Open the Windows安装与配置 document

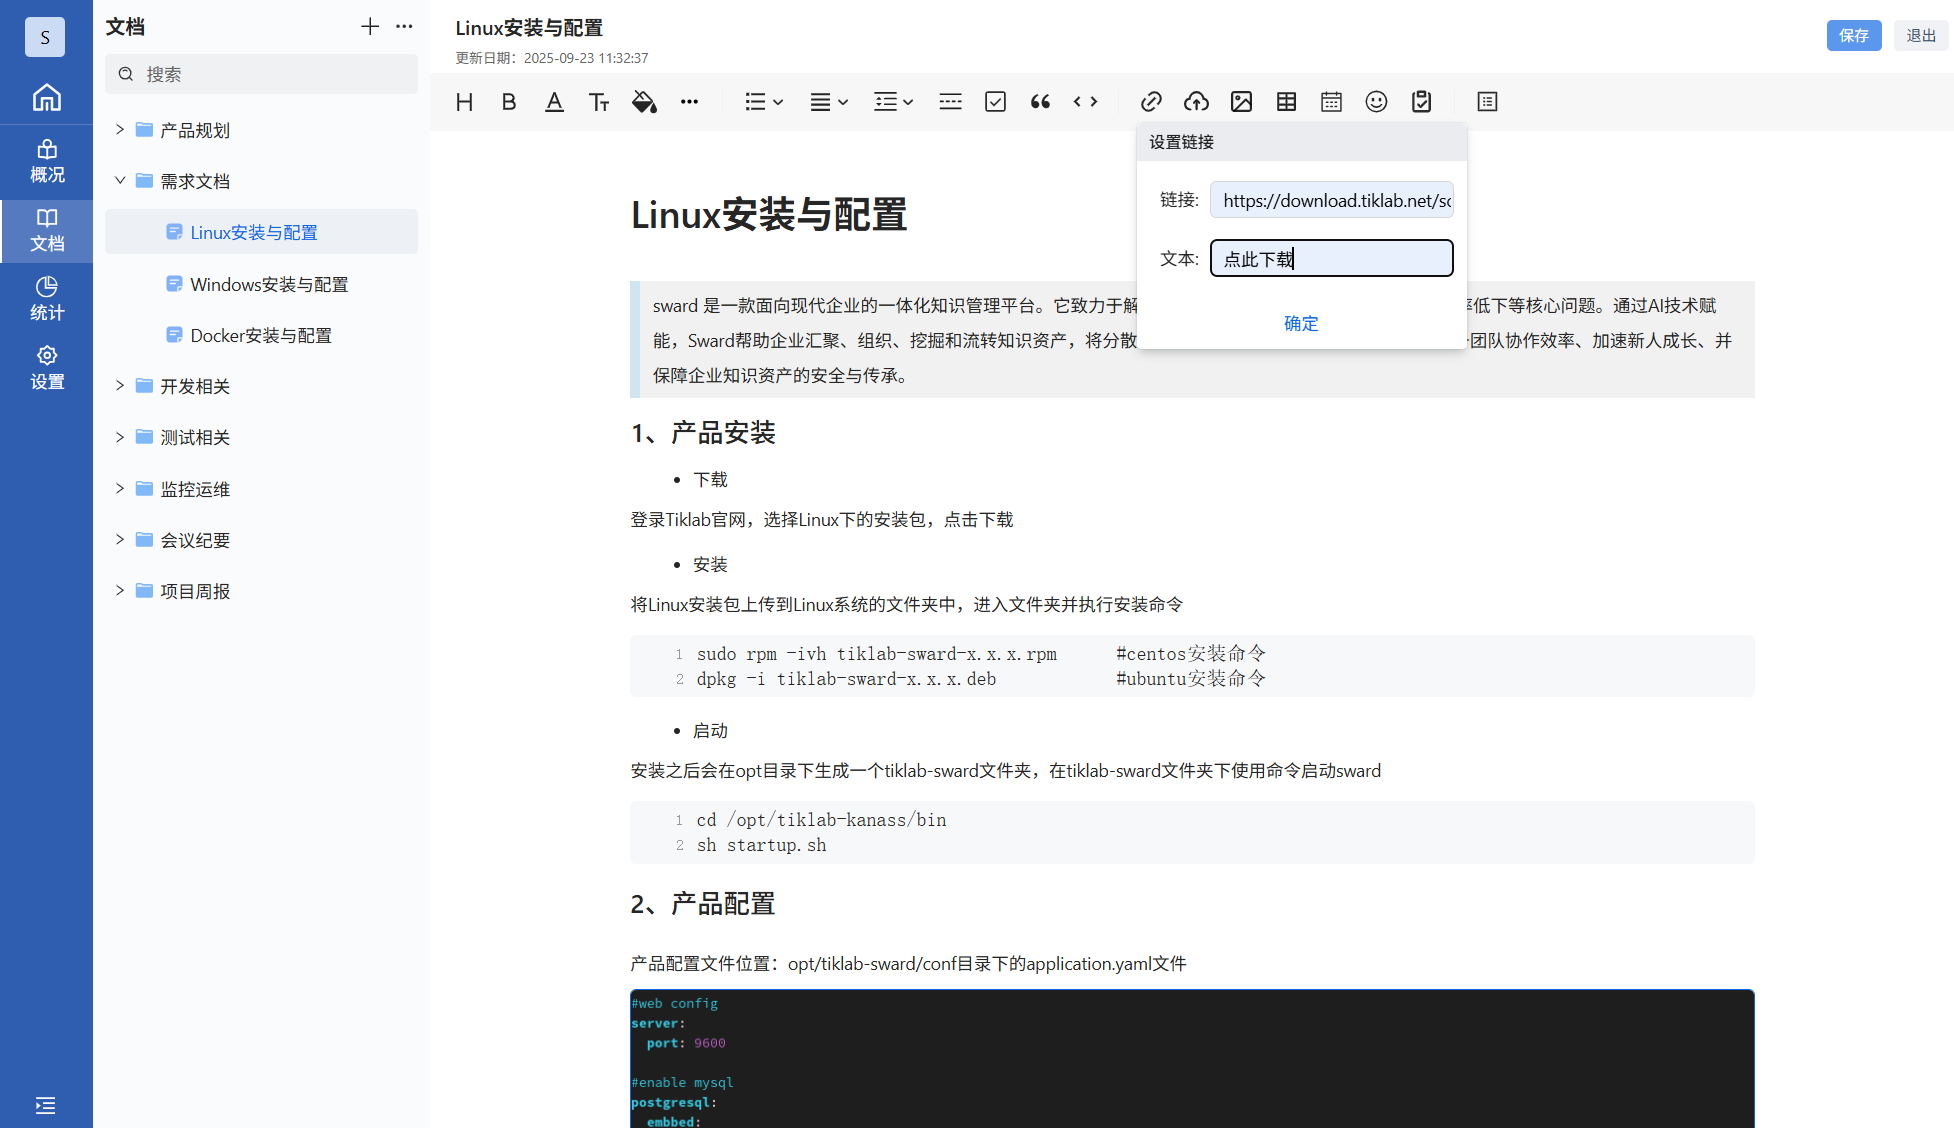click(x=269, y=285)
